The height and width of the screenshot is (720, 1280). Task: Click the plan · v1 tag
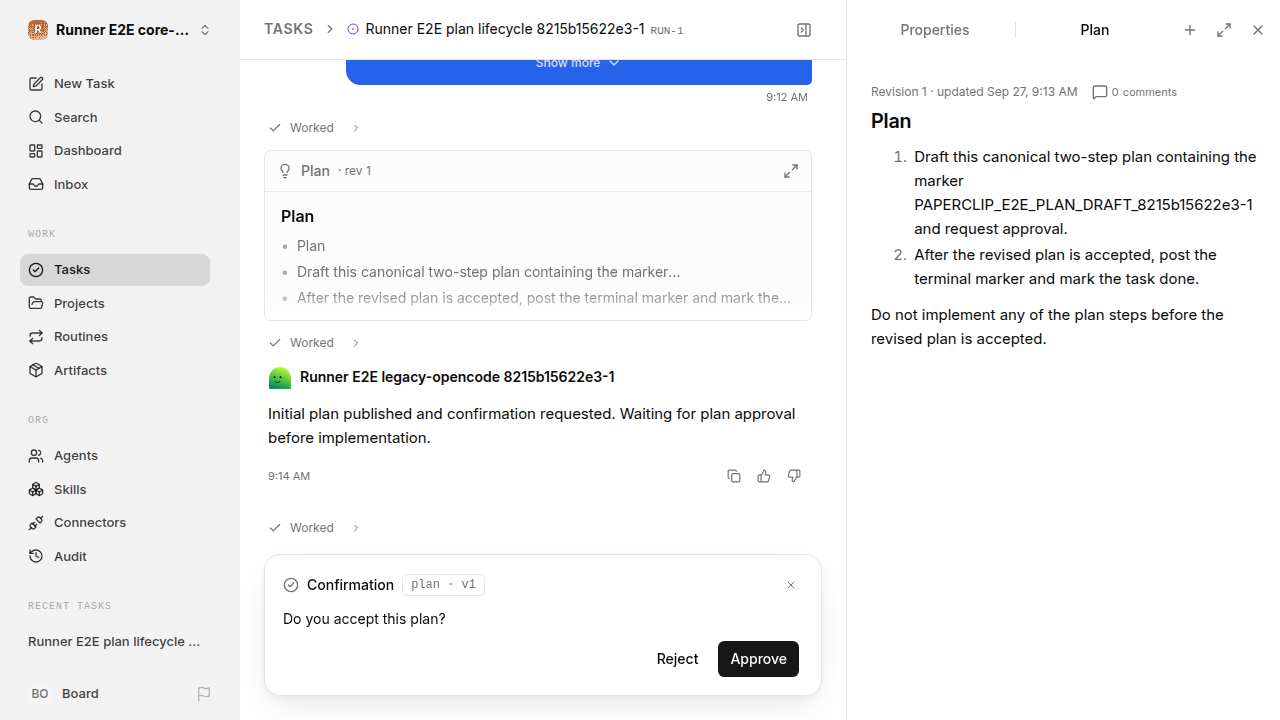(x=443, y=585)
